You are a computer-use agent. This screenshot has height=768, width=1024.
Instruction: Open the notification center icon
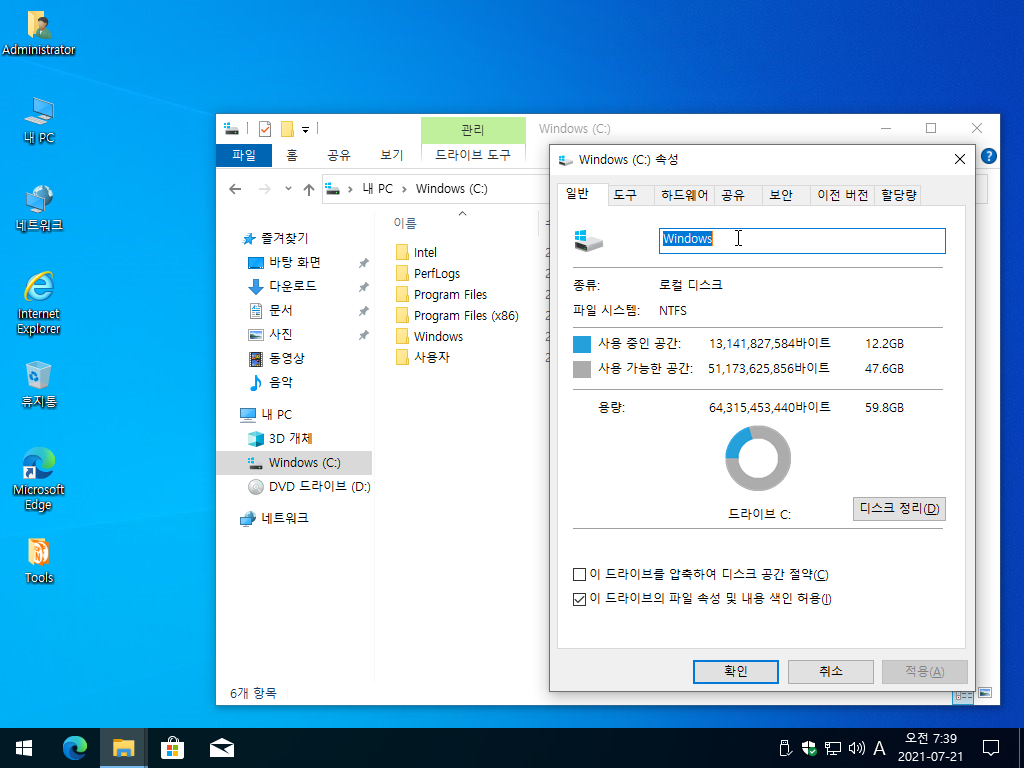click(x=991, y=748)
